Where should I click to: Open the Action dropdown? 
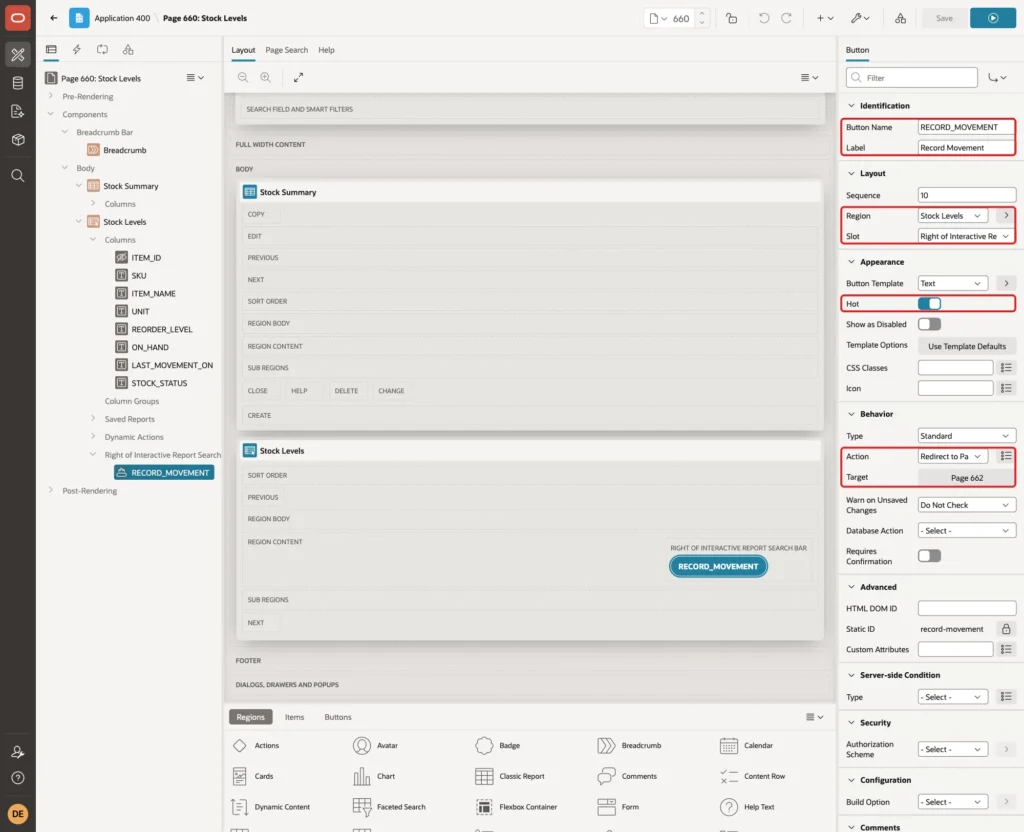tap(952, 456)
